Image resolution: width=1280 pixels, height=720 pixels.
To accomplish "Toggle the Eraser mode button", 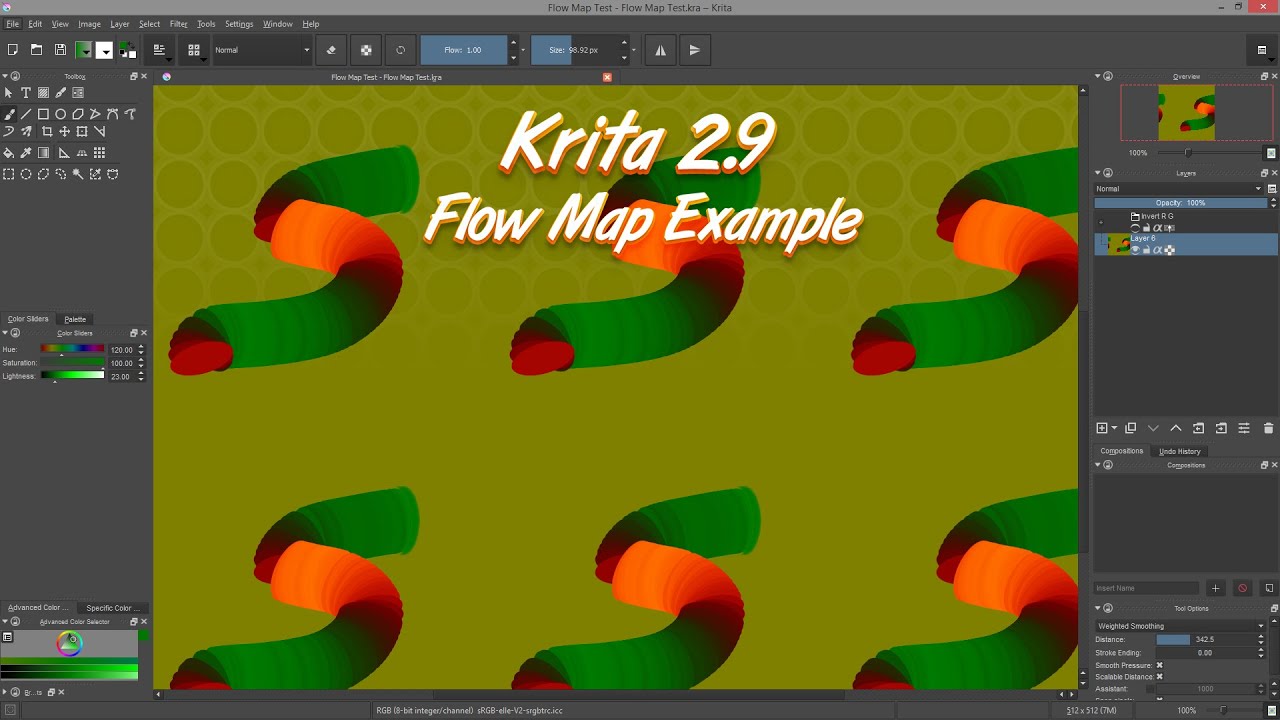I will [x=331, y=50].
